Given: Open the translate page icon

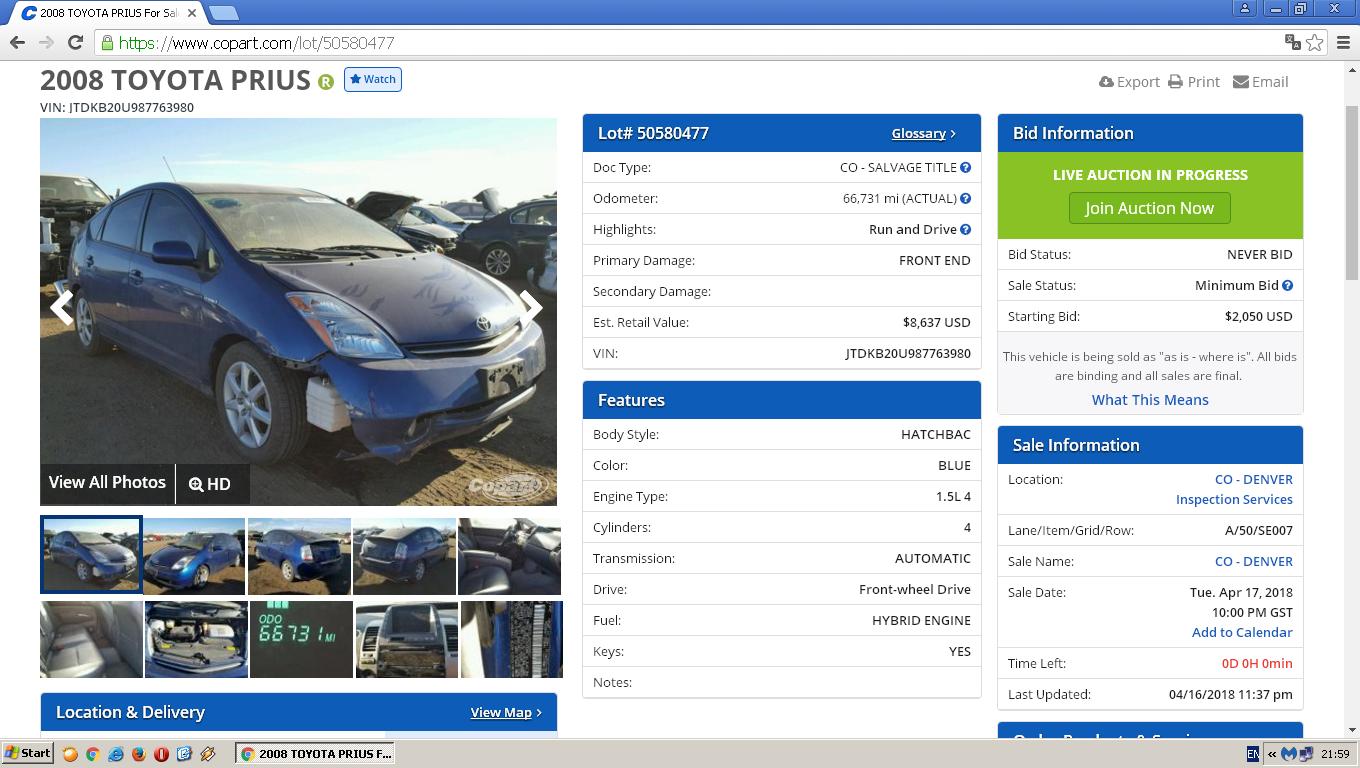Looking at the screenshot, I should [1292, 42].
